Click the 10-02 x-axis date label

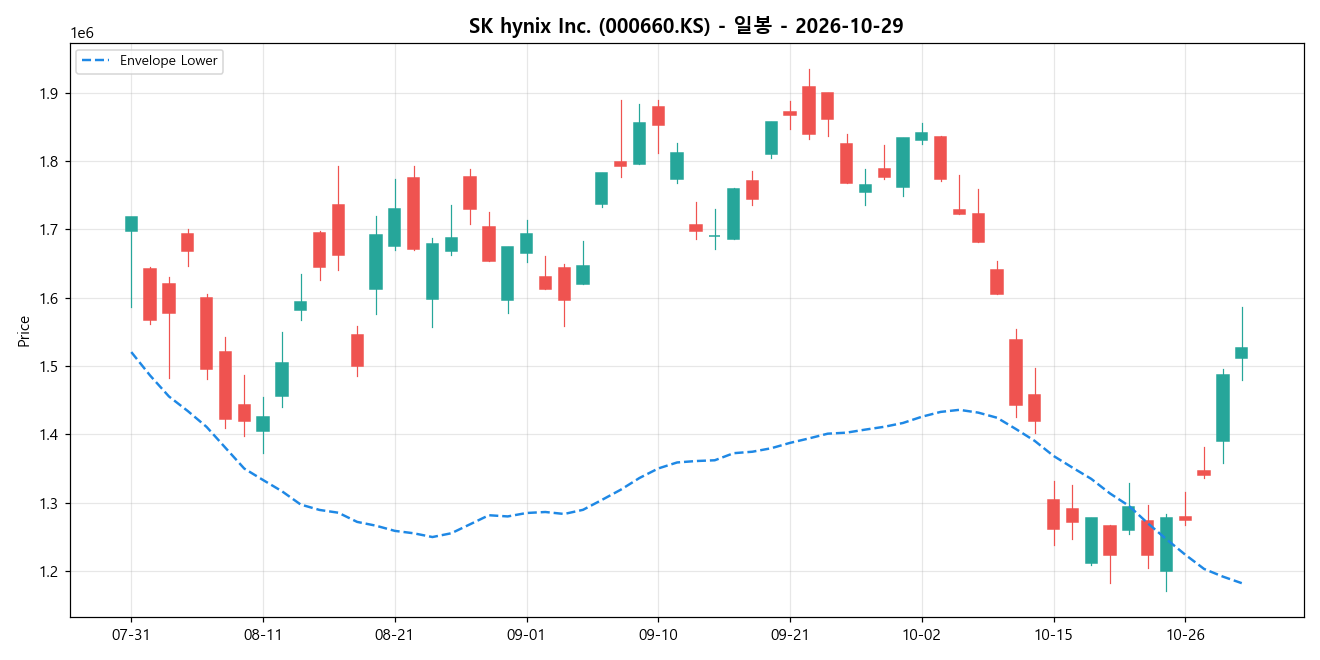pos(921,633)
